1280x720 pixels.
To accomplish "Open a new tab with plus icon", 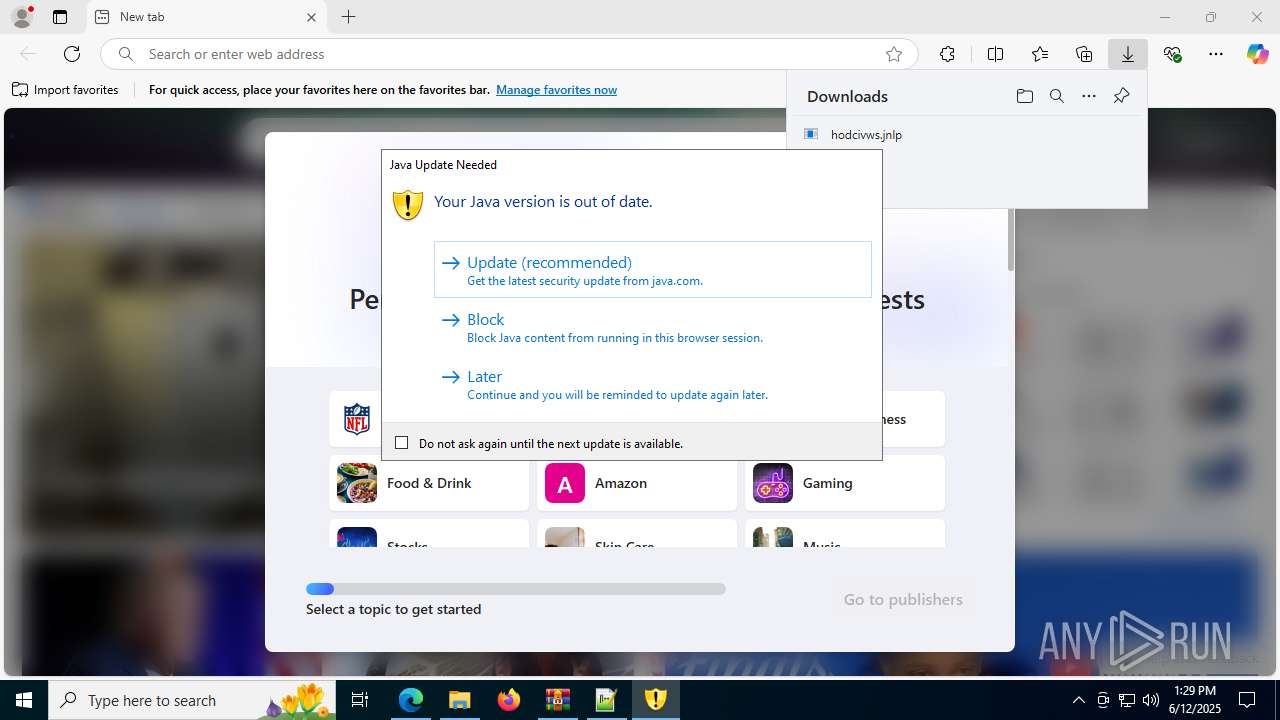I will pyautogui.click(x=348, y=17).
